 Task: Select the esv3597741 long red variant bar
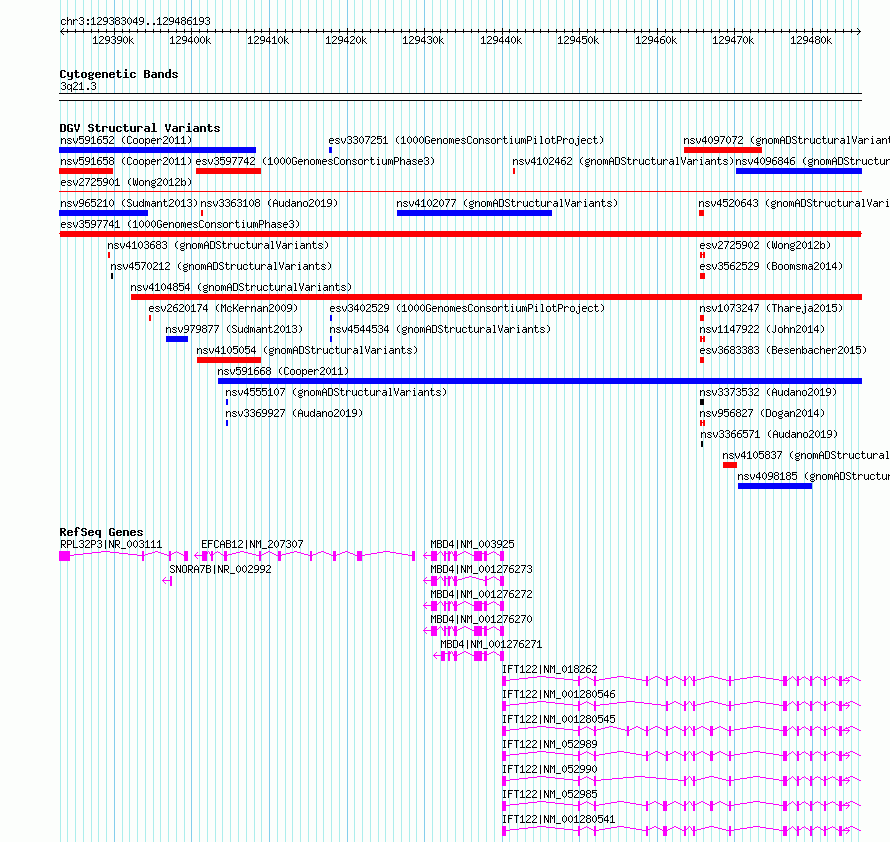pos(460,234)
